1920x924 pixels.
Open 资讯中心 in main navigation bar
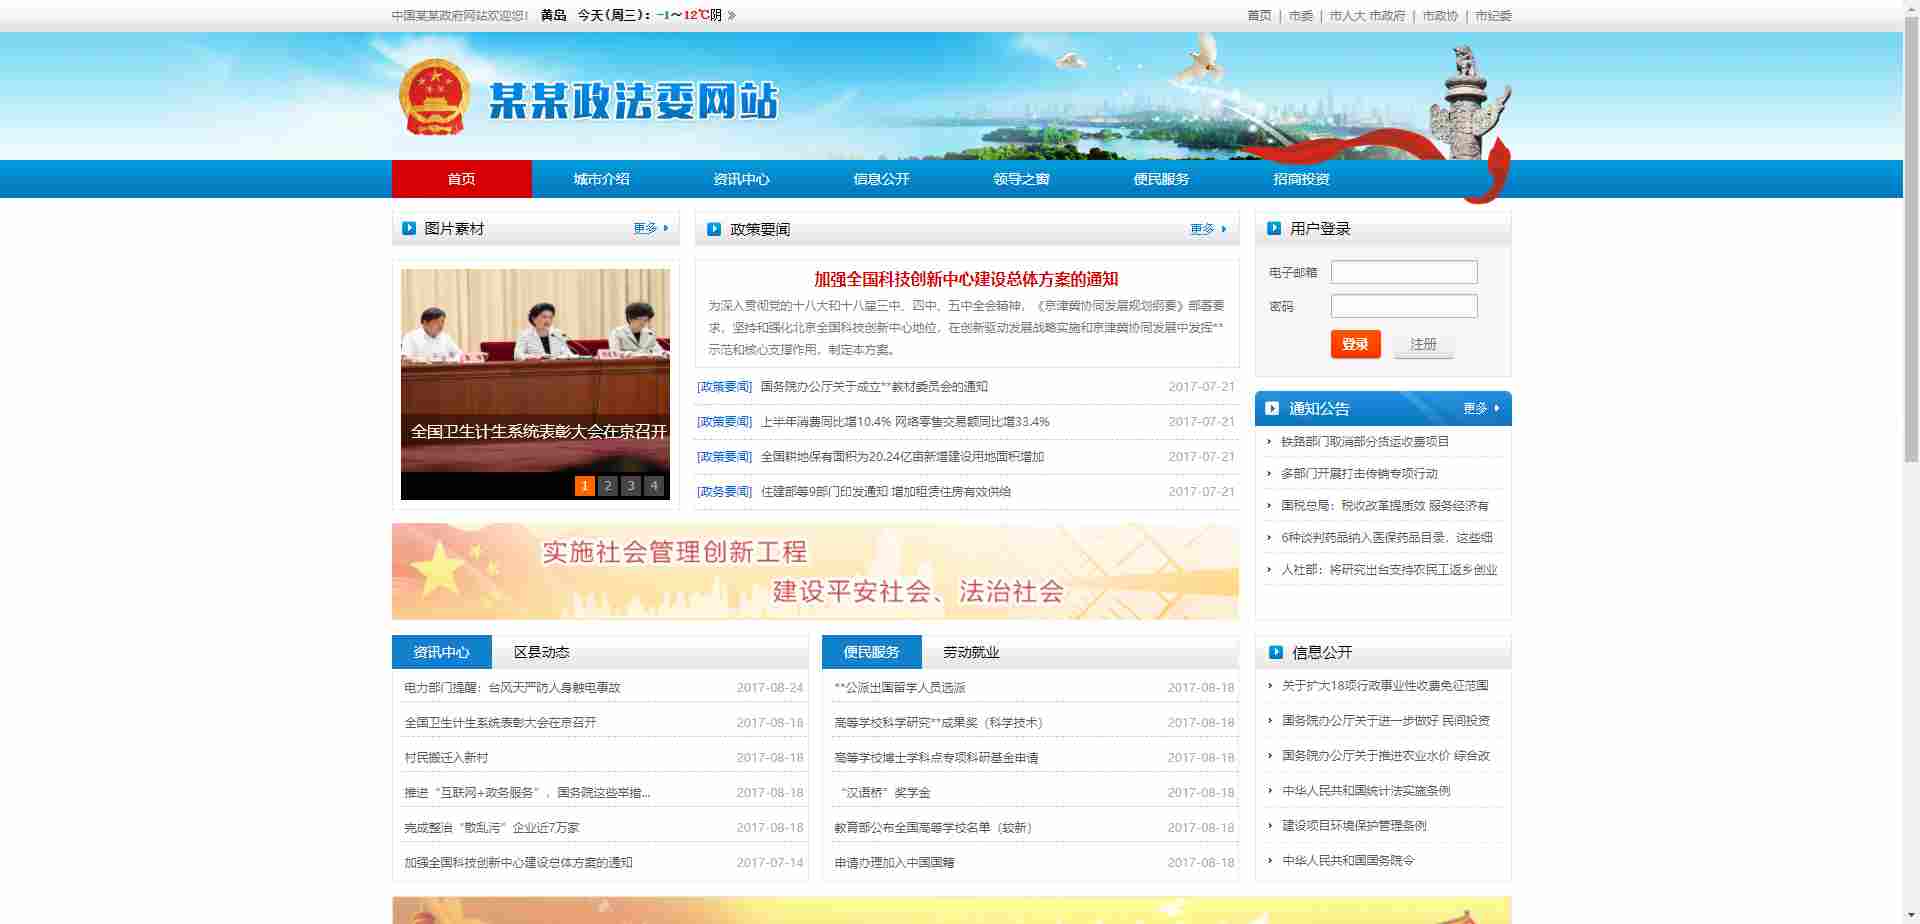[742, 179]
